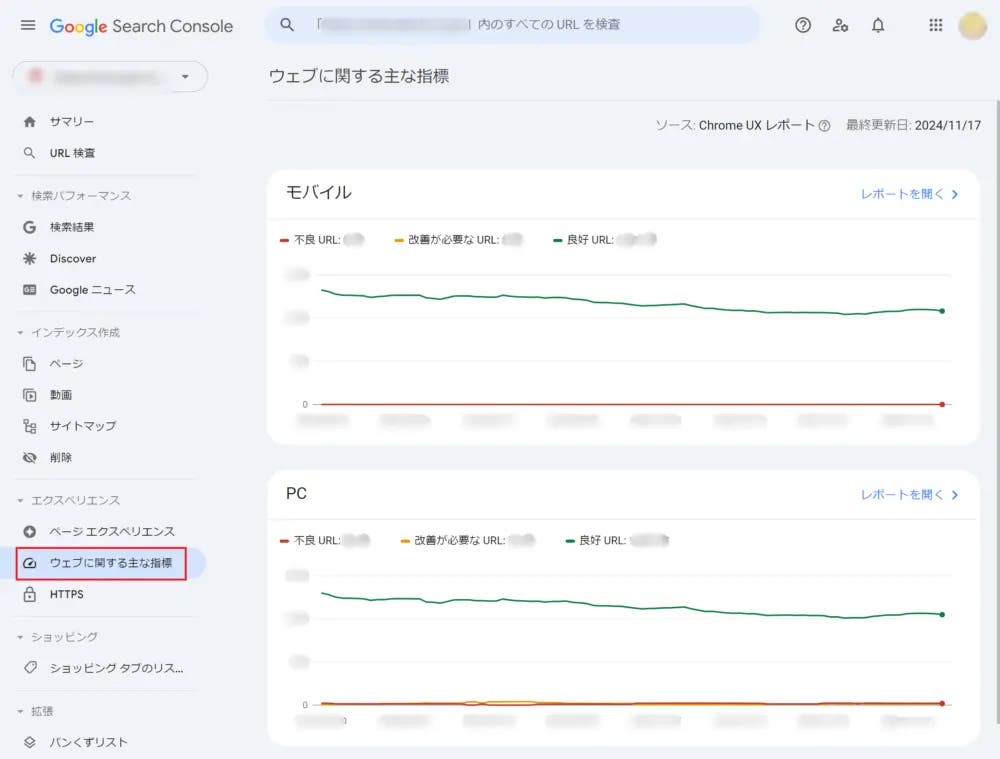Open the notifications bell
The height and width of the screenshot is (759, 1000).
[x=878, y=26]
